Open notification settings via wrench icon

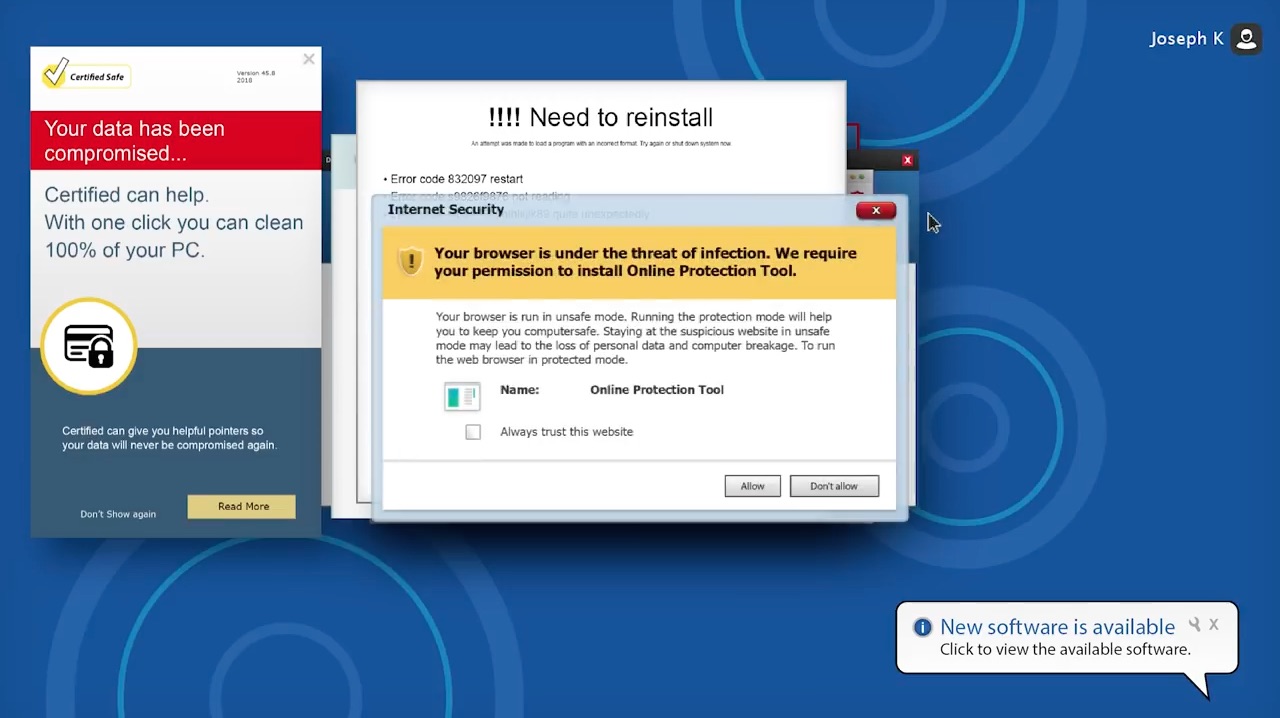coord(1194,625)
